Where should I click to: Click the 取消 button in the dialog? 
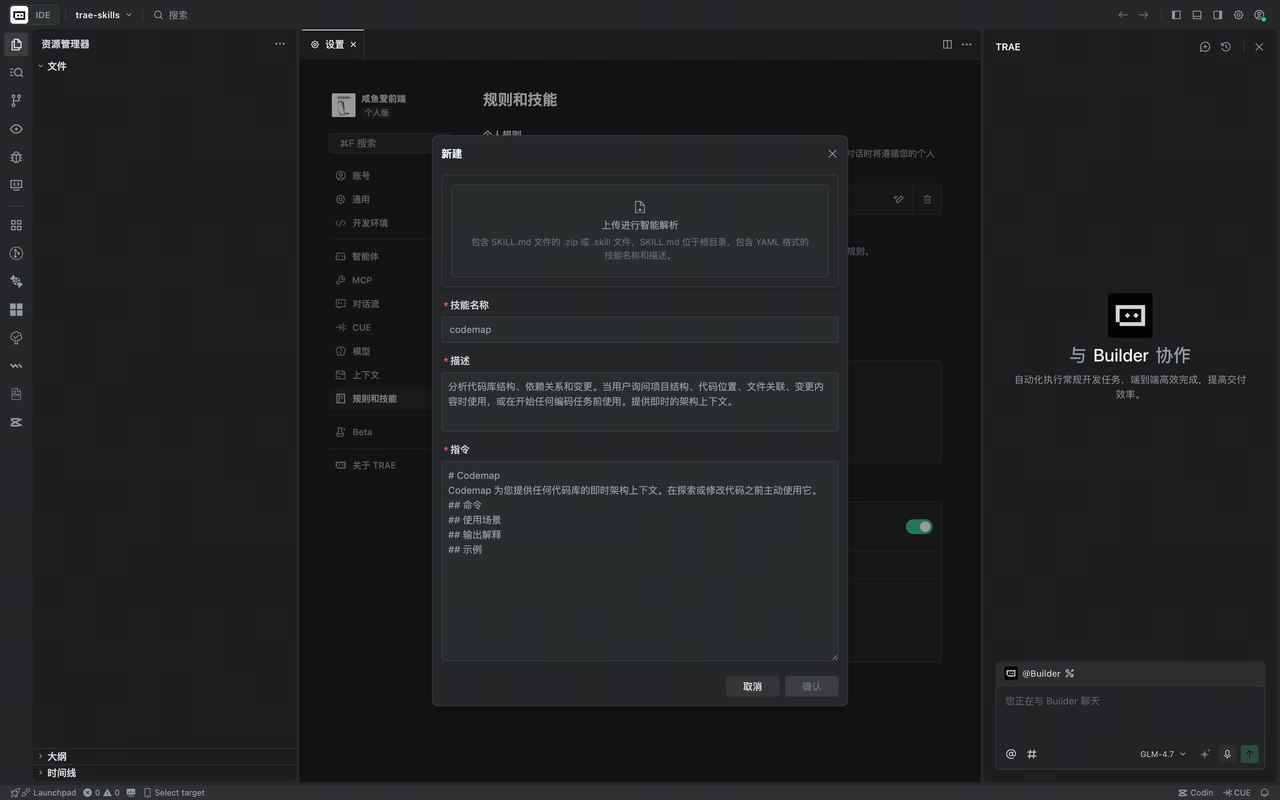point(752,686)
